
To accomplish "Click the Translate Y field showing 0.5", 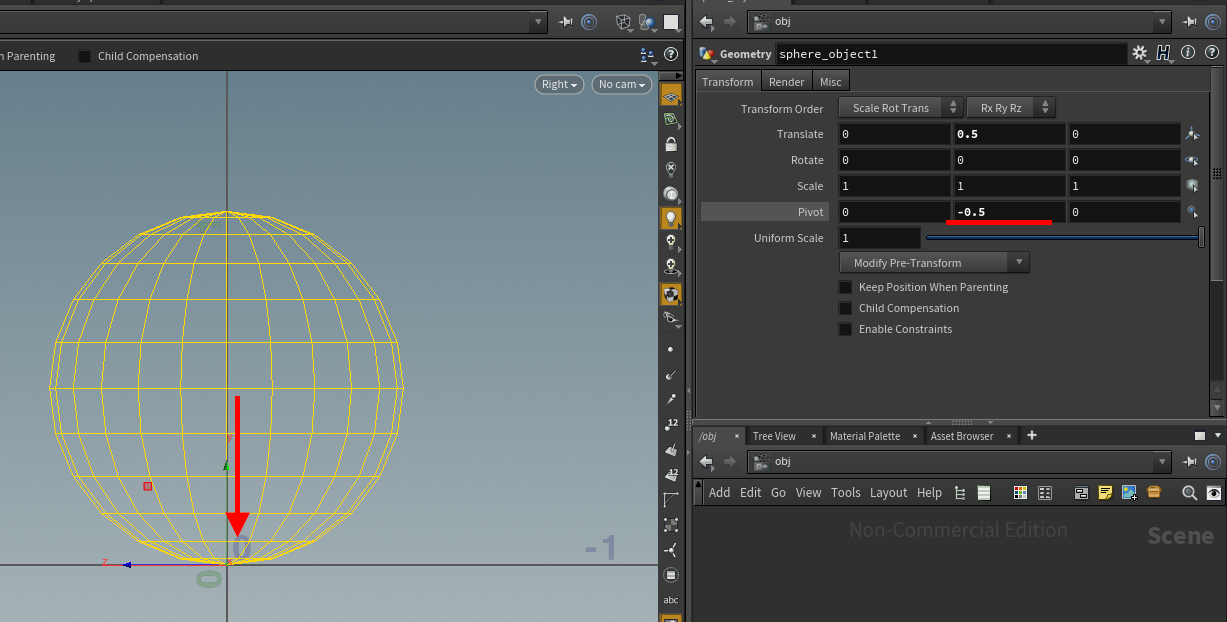I will coord(1008,134).
